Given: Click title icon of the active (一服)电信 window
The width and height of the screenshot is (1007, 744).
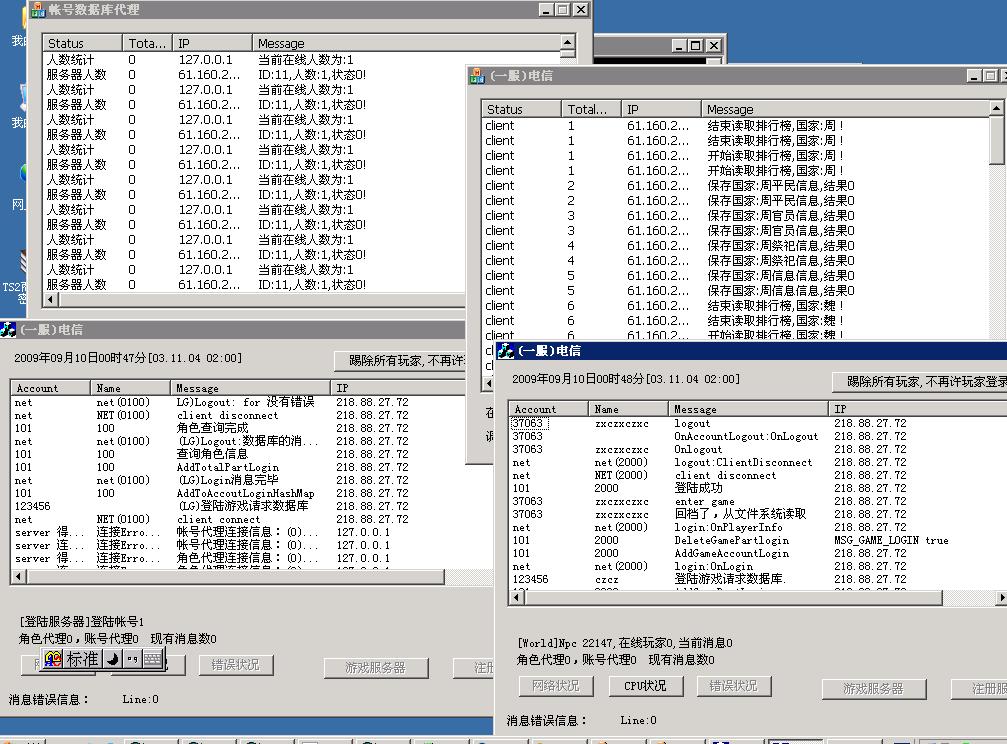Looking at the screenshot, I should [507, 351].
